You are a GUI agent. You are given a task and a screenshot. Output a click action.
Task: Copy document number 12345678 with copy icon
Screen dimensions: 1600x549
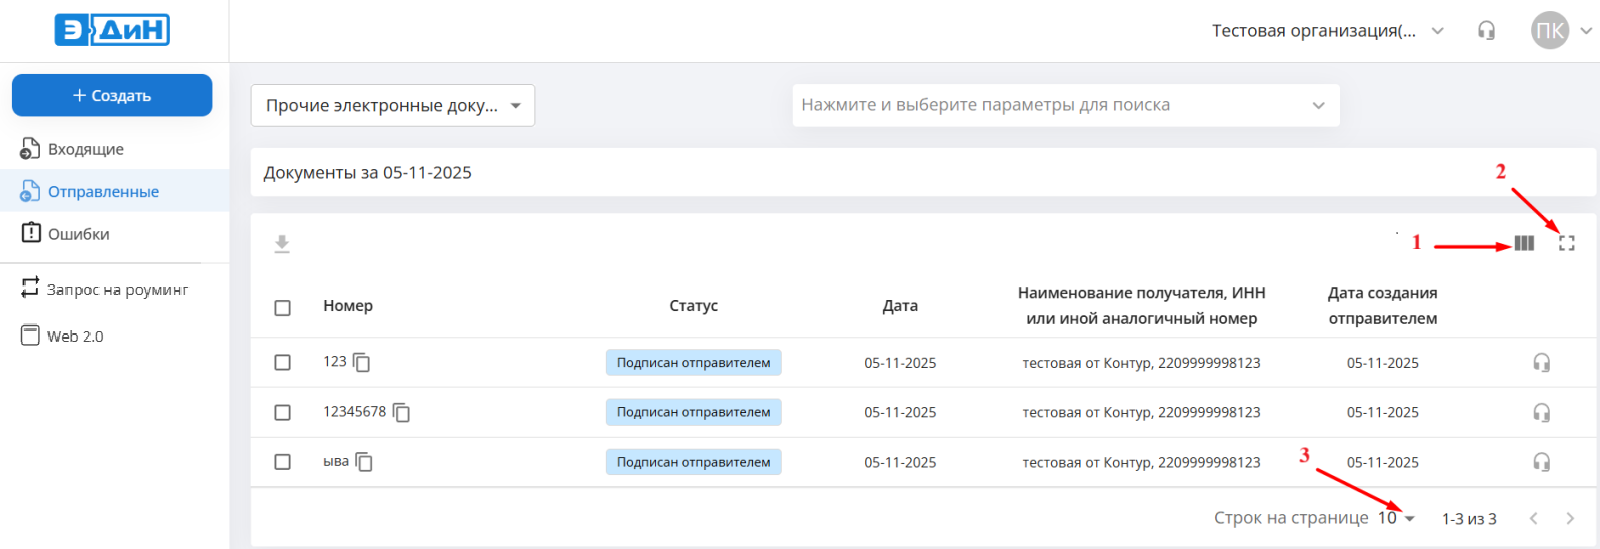click(402, 412)
